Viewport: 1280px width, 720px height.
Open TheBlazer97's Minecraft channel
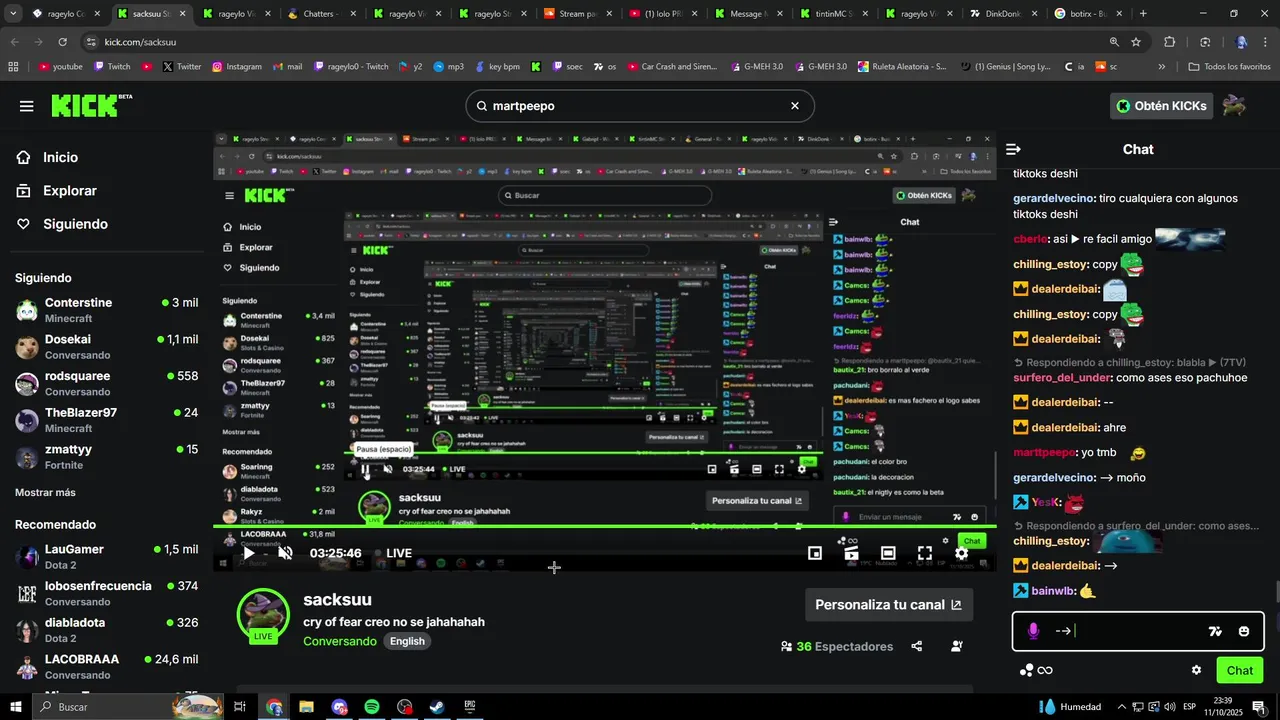(106, 420)
